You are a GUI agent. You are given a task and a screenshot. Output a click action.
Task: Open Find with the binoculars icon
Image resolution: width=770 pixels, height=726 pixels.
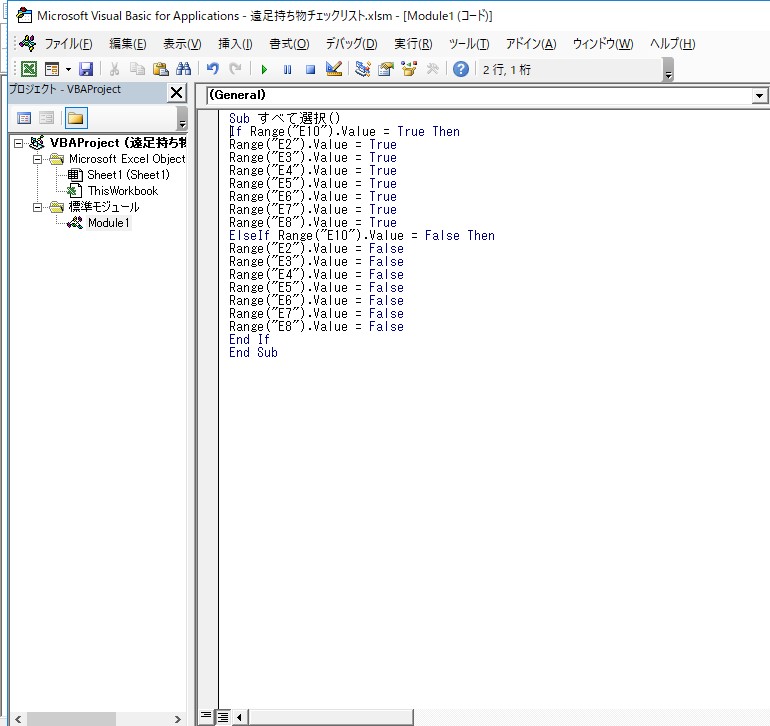click(x=184, y=69)
